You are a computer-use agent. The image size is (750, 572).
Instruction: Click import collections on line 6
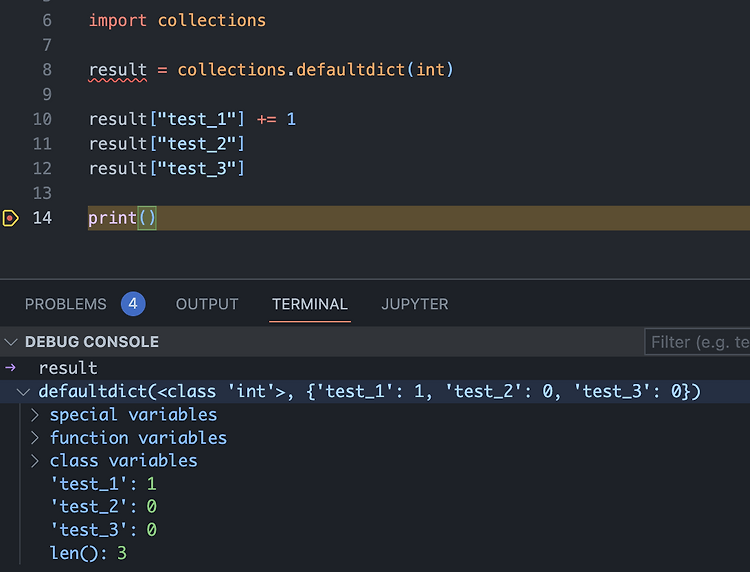(x=177, y=21)
